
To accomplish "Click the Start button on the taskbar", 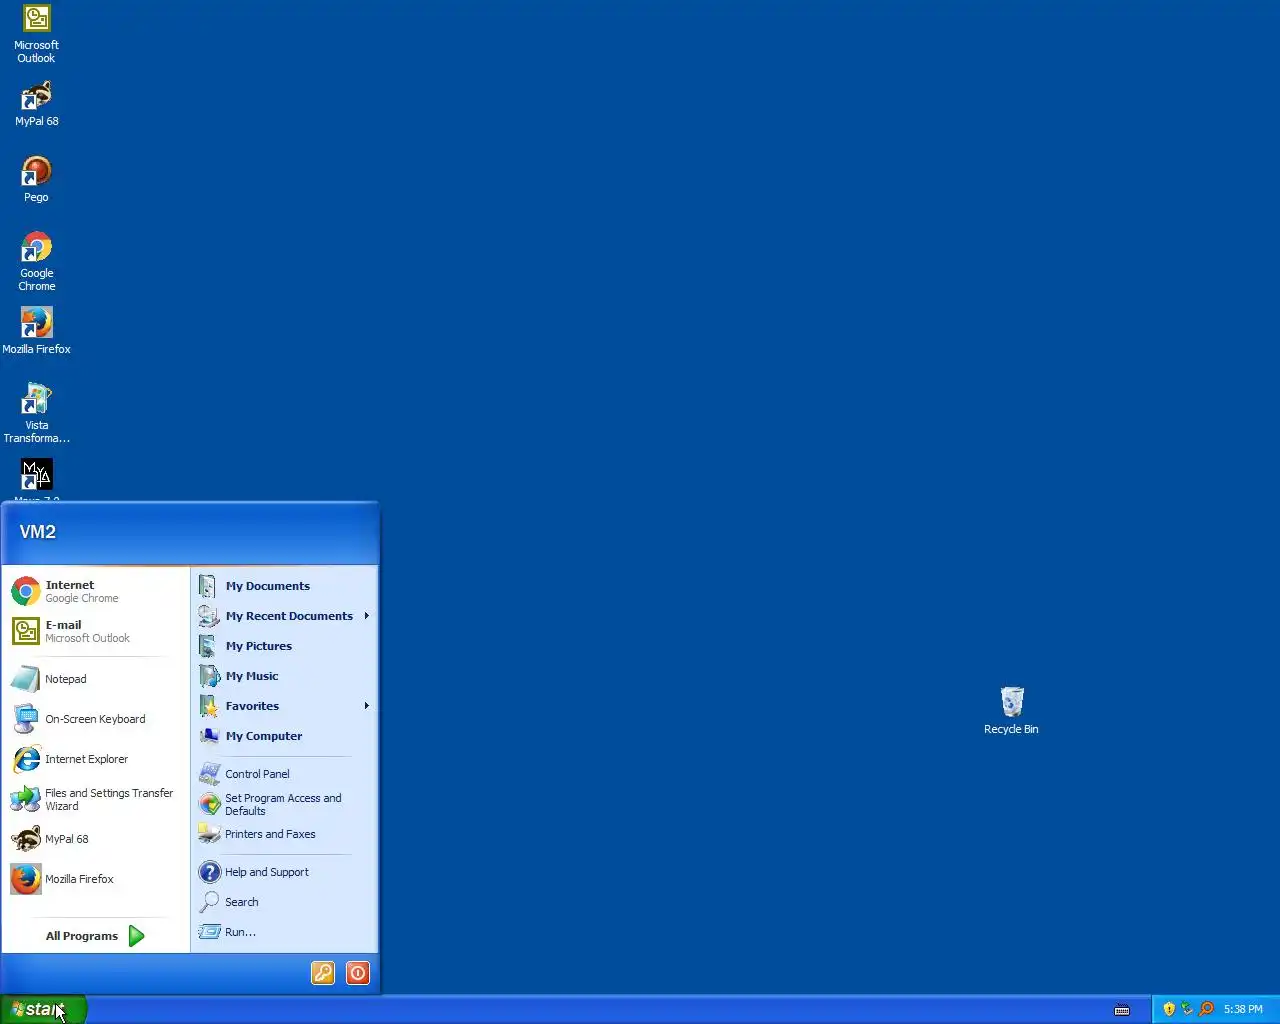I will tap(44, 1009).
